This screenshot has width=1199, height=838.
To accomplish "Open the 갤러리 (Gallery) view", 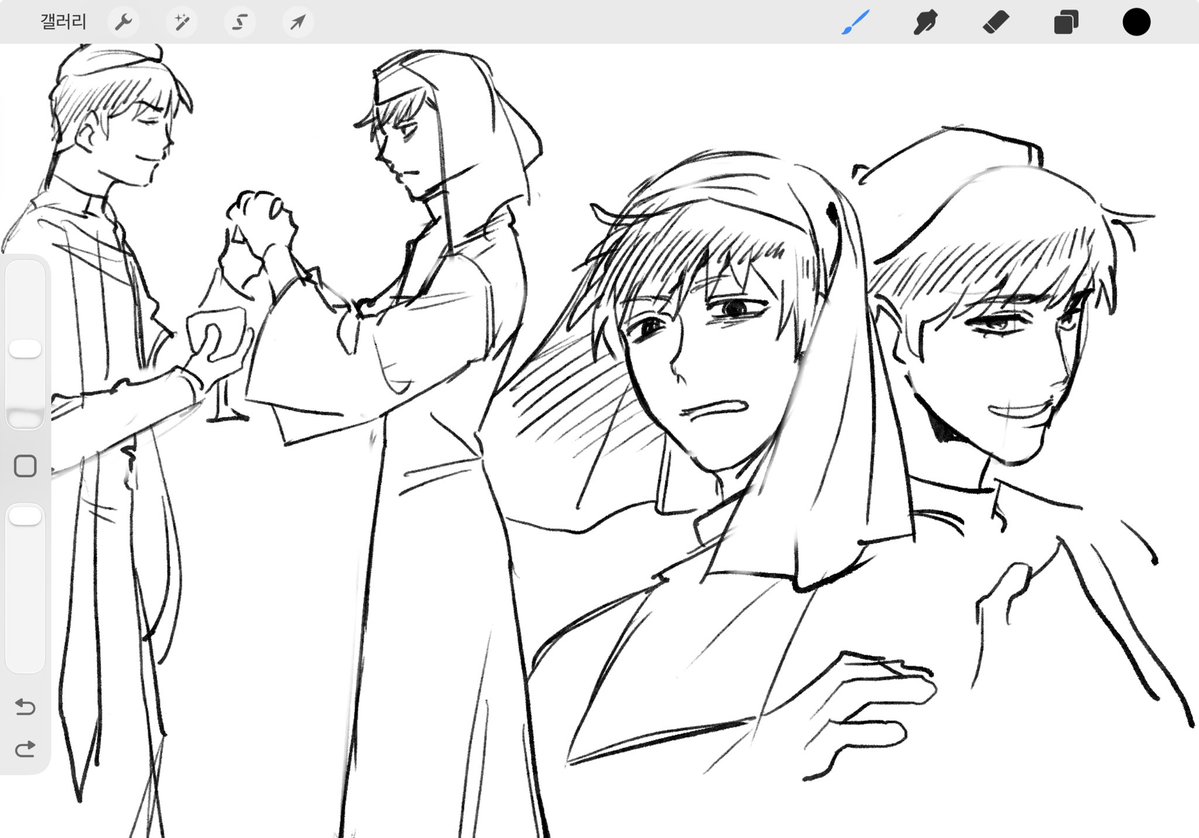I will click(63, 21).
